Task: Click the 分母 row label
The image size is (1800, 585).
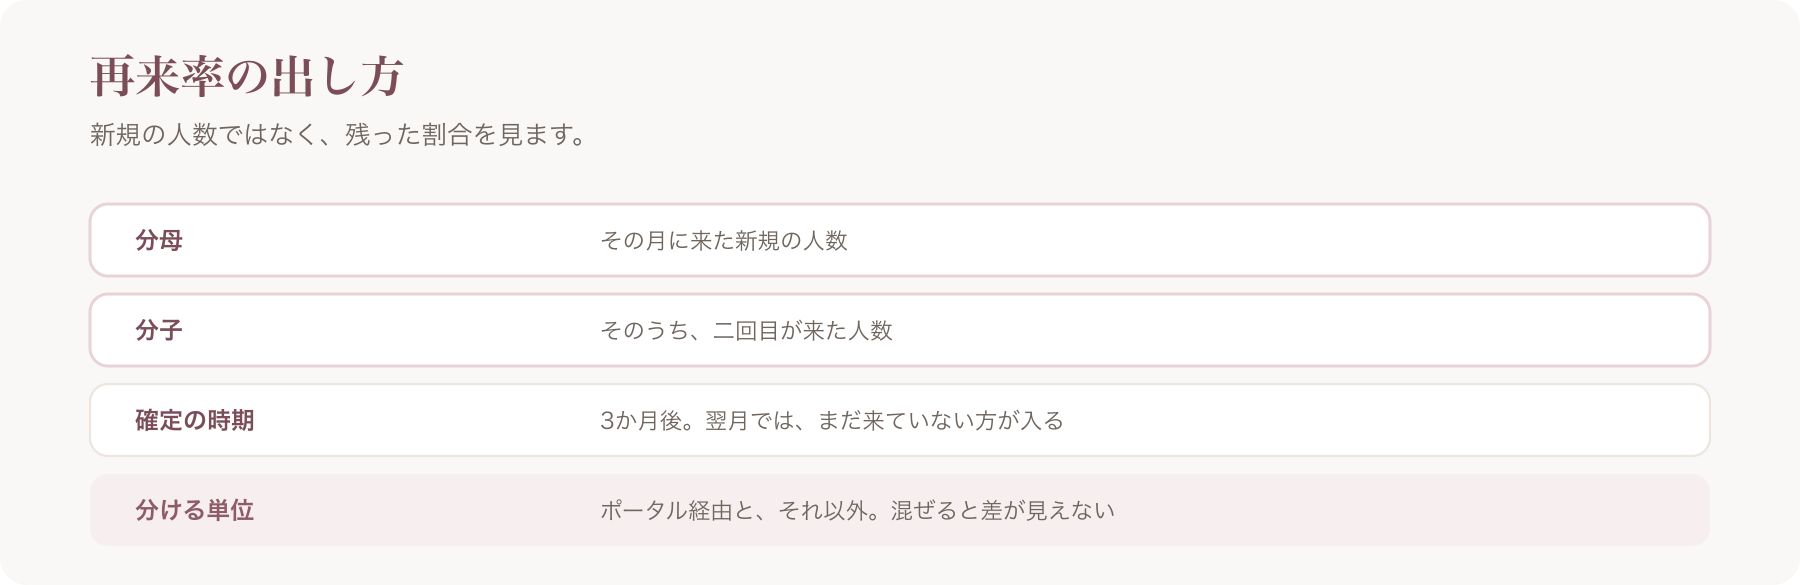Action: click(159, 240)
